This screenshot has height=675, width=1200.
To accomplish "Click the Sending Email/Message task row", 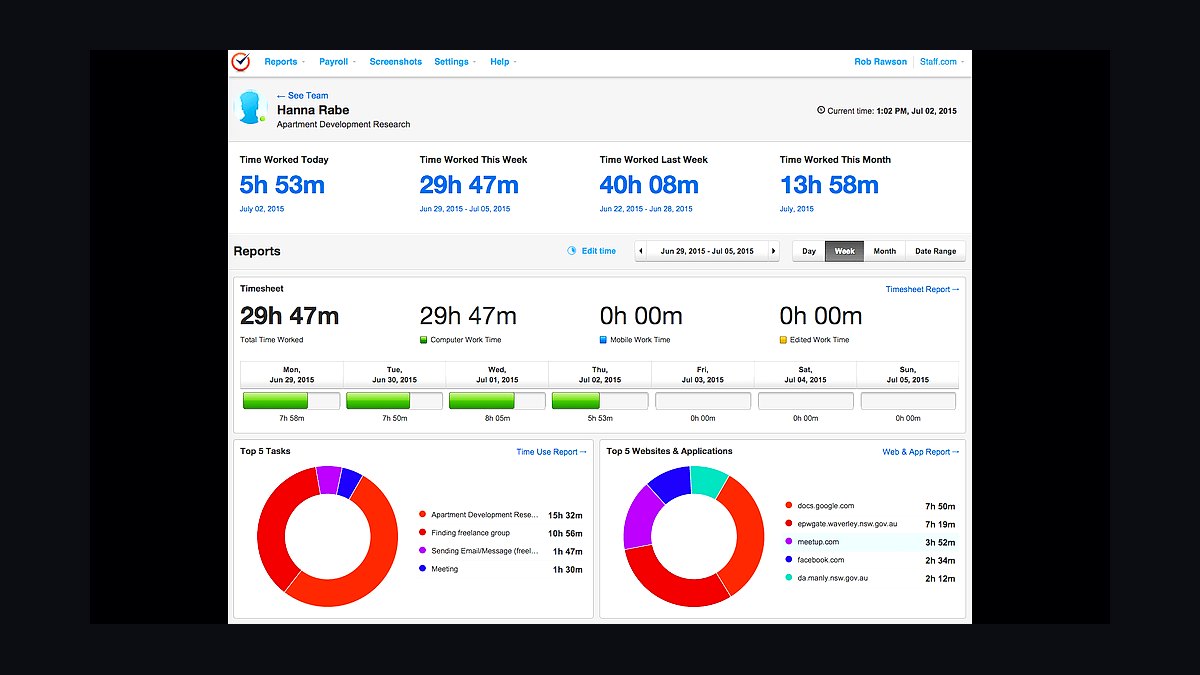I will pos(501,551).
